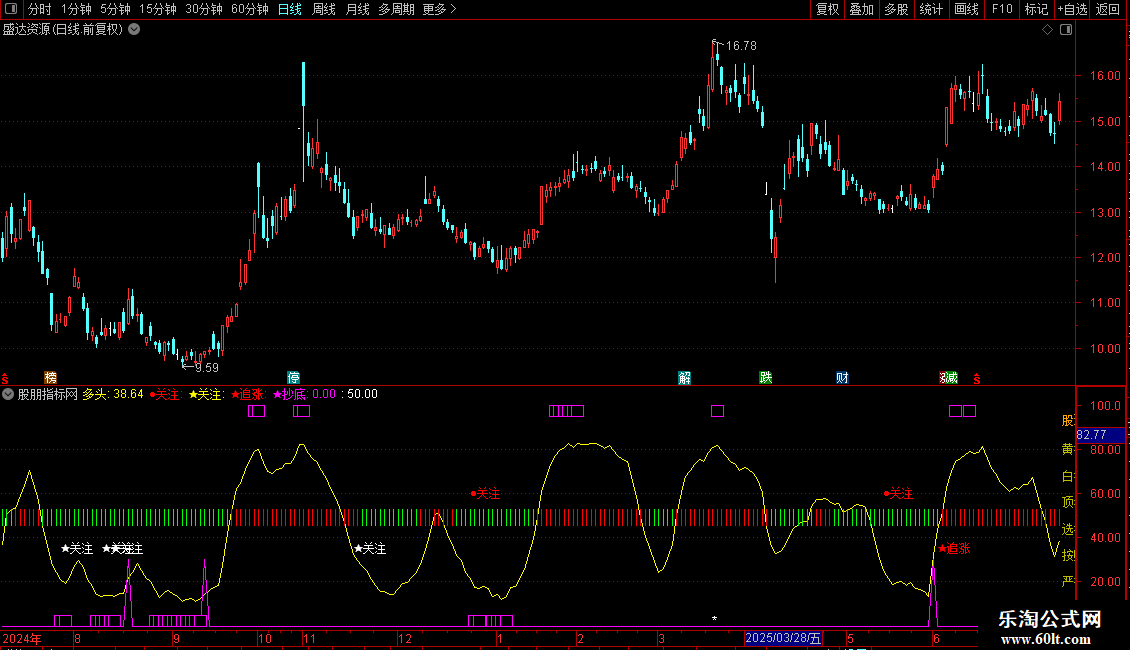Expand the 股朋指标网 indicator dropdown
Screen dimensions: 1130x650
(9, 394)
